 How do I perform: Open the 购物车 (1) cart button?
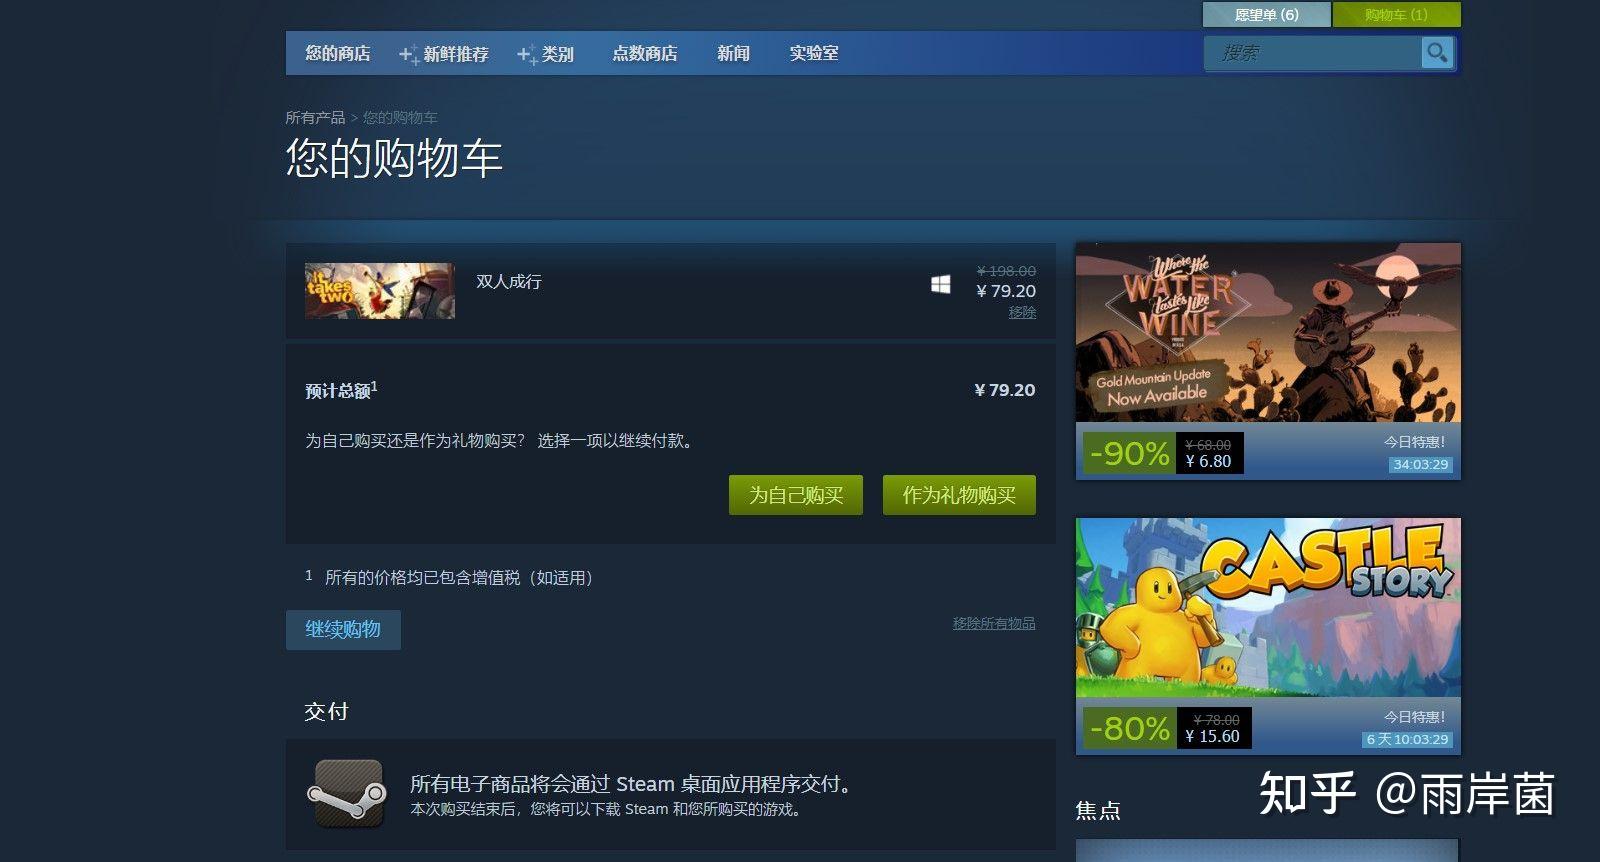pyautogui.click(x=1396, y=15)
